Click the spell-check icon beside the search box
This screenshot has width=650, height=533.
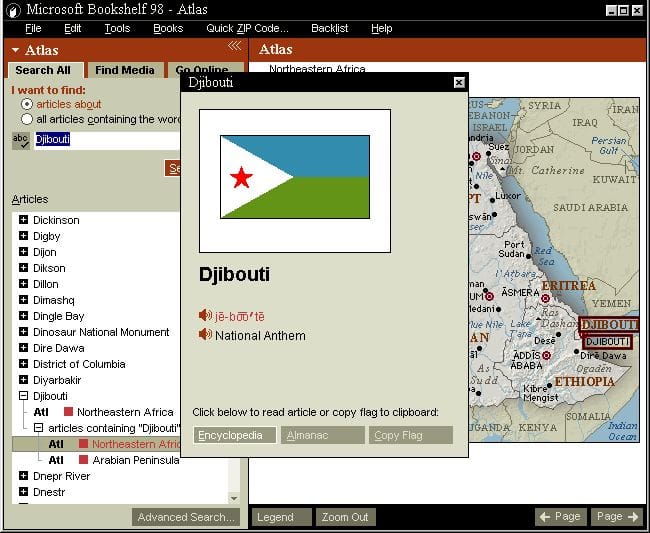tap(20, 141)
